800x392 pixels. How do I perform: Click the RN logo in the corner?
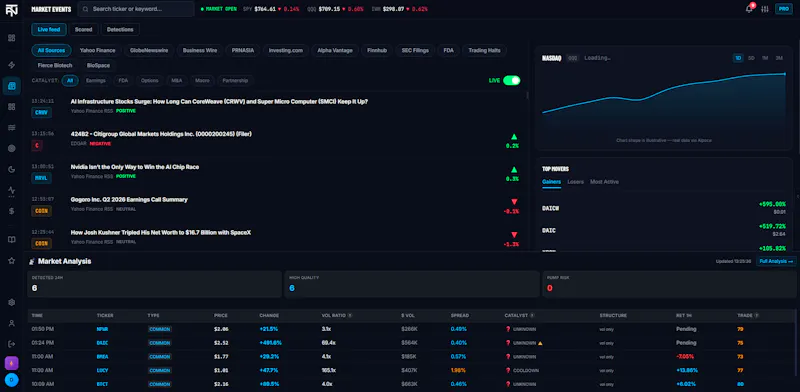tap(11, 10)
